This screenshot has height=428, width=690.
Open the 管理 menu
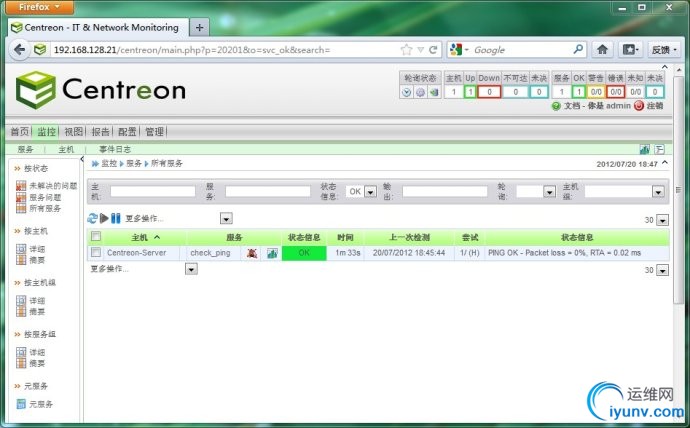pyautogui.click(x=154, y=132)
